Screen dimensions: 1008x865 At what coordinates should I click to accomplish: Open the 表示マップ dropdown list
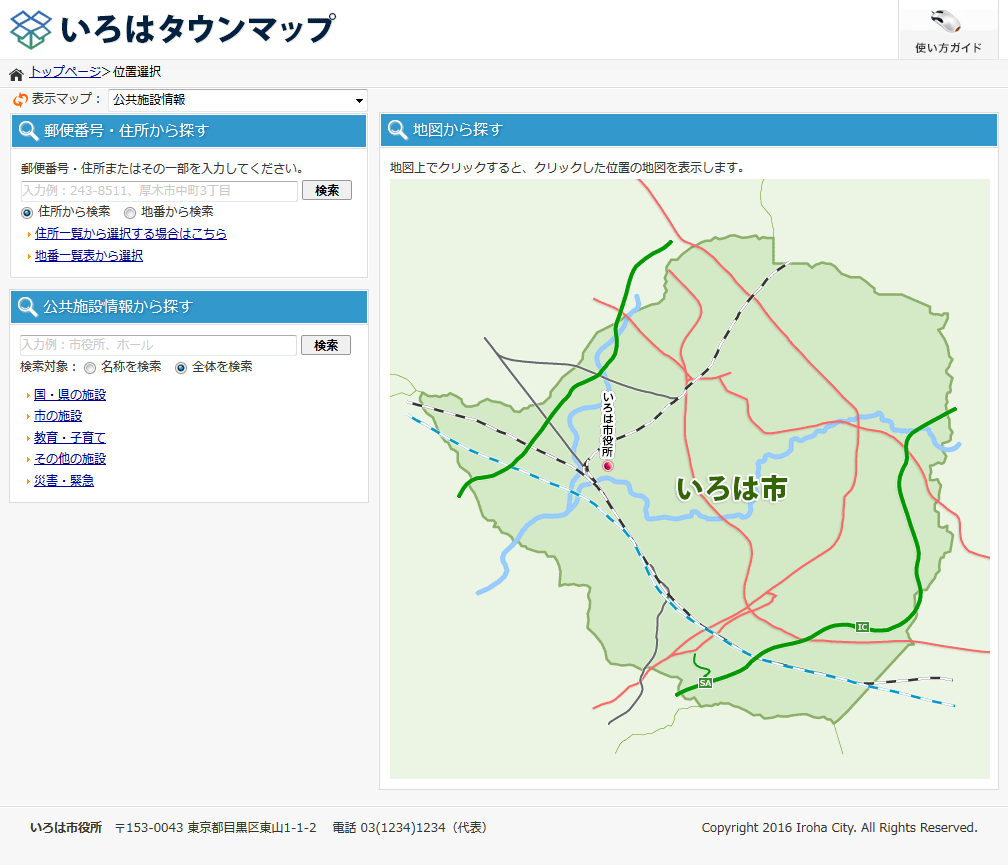click(238, 100)
